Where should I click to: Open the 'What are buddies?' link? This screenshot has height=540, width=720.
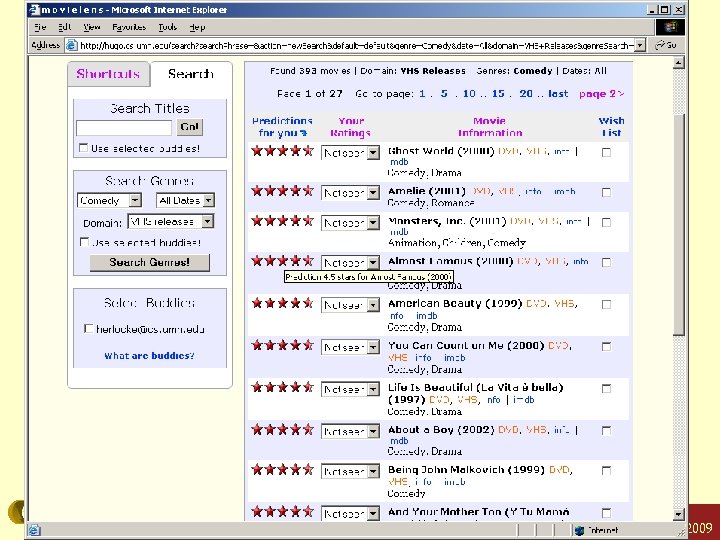[149, 355]
